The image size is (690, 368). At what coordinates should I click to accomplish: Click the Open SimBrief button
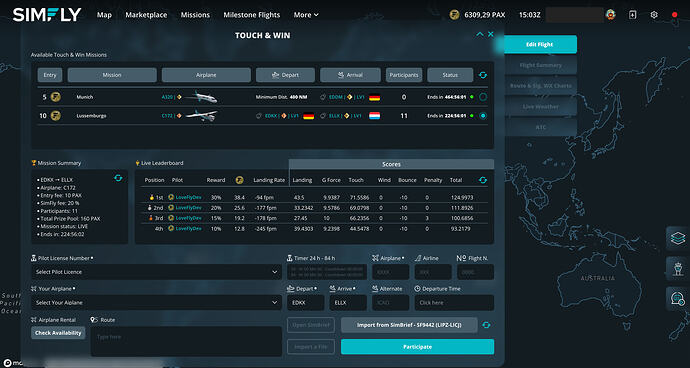click(311, 325)
